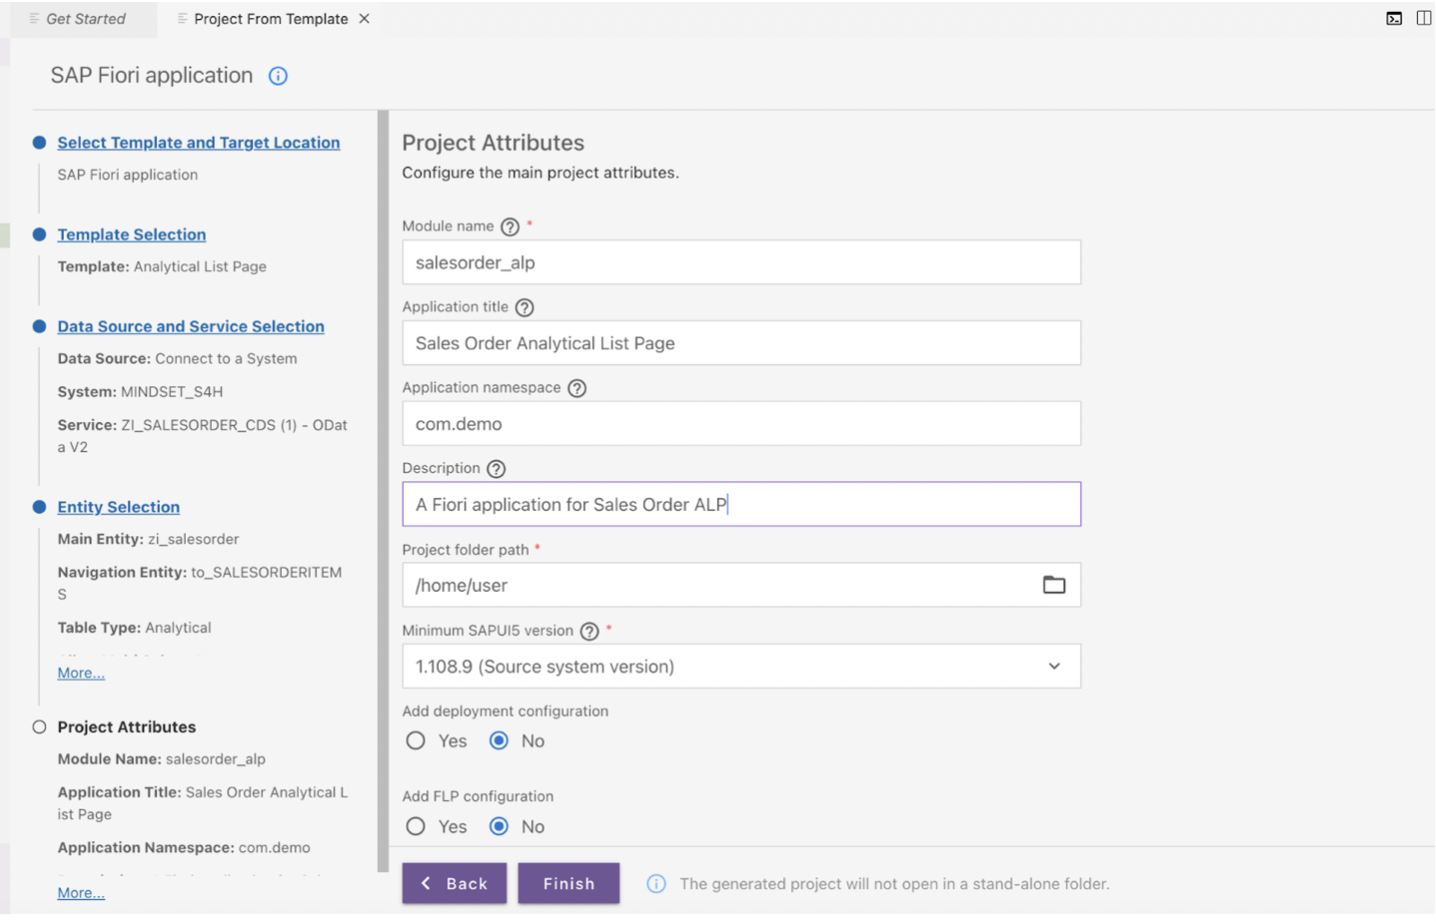Open the Application namespace help icon

[x=577, y=388]
